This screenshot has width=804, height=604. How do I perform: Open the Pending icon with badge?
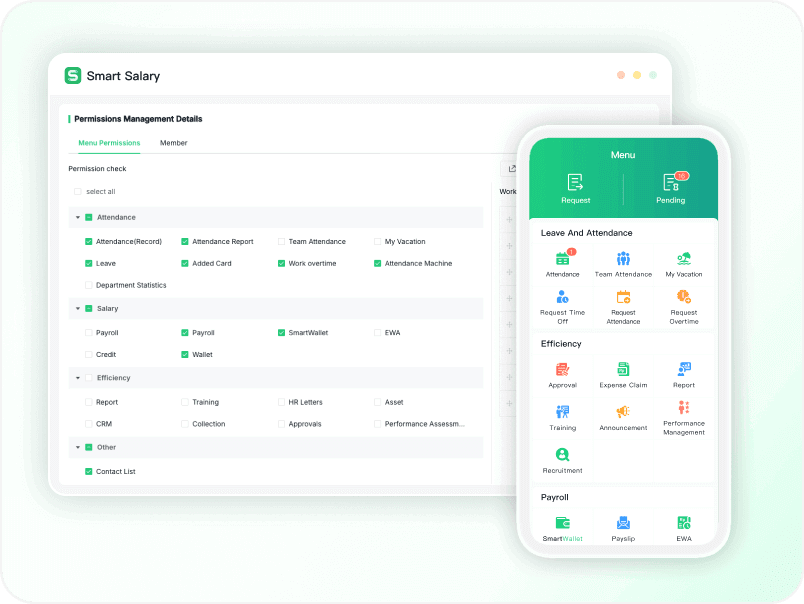click(672, 183)
